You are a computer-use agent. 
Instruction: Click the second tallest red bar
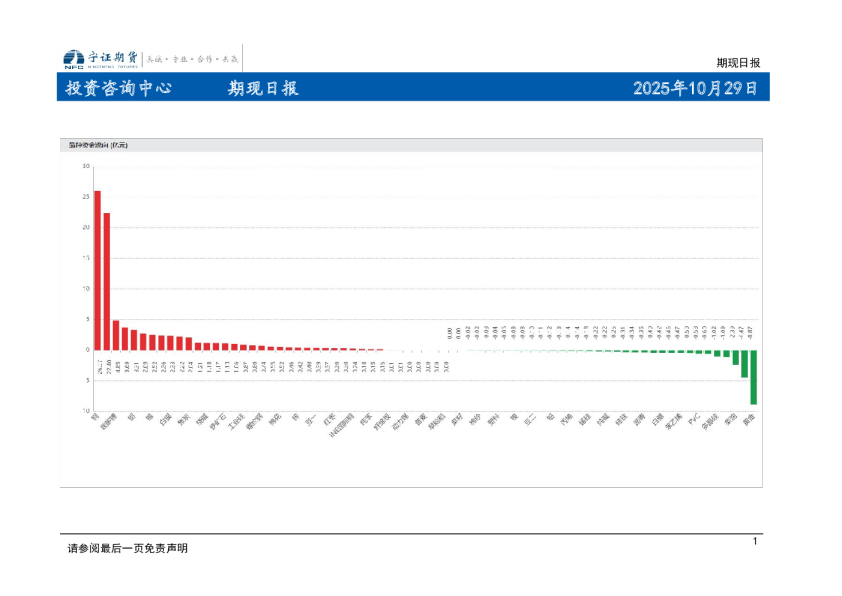(107, 281)
